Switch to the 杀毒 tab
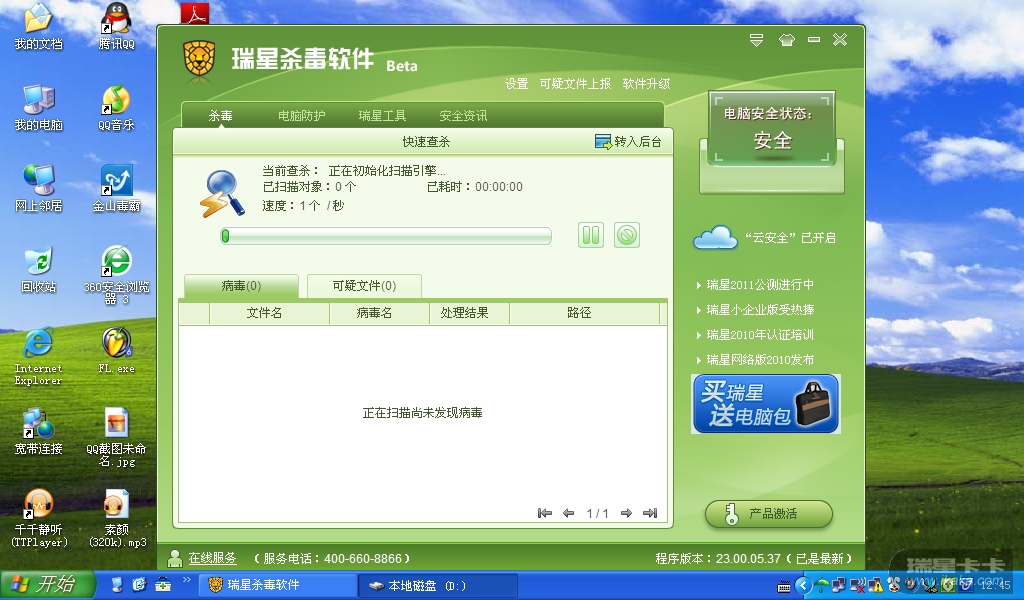1024x600 pixels. [220, 116]
